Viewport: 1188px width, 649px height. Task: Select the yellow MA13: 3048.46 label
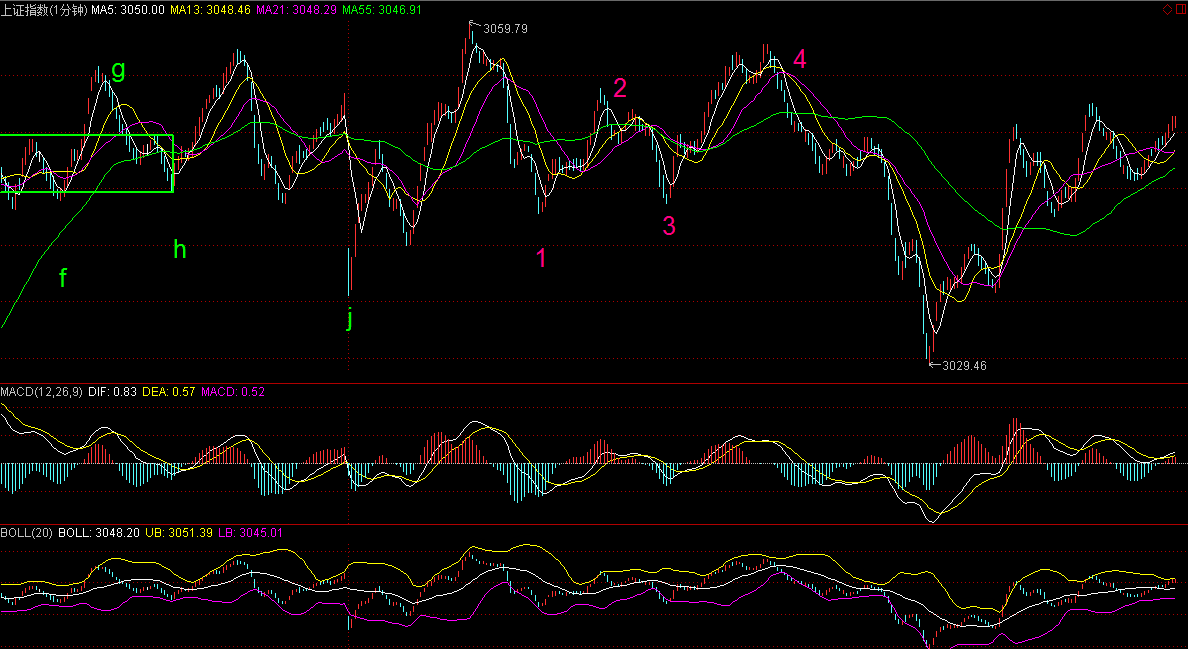coord(210,10)
